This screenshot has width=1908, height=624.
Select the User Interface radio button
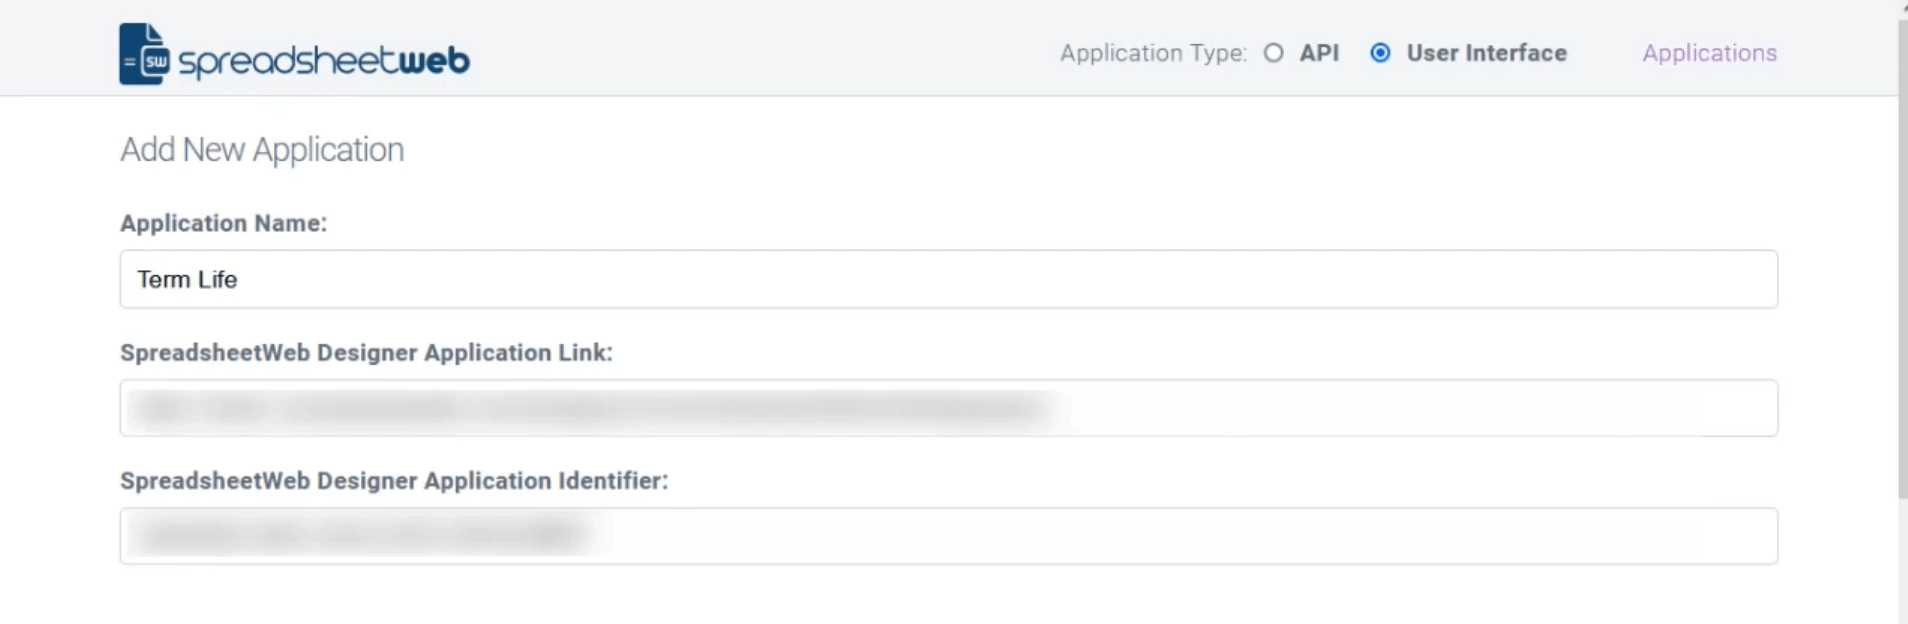click(x=1380, y=53)
